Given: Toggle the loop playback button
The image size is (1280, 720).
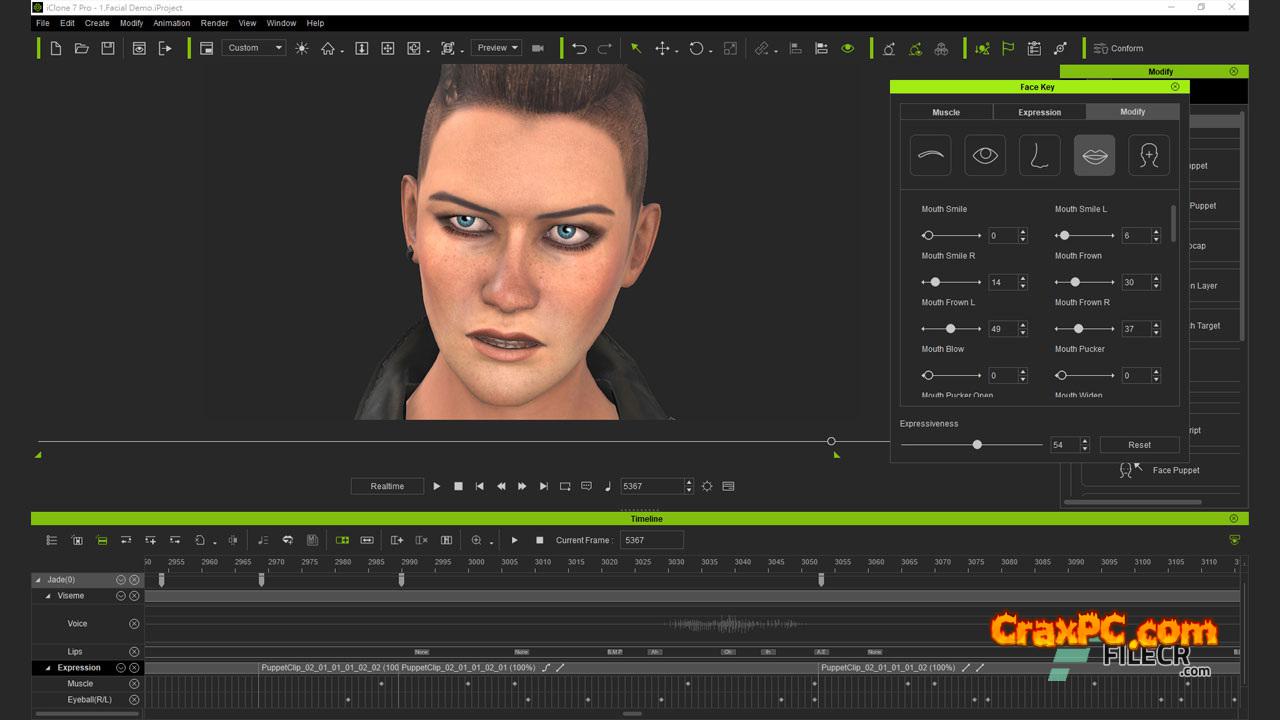Looking at the screenshot, I should tap(565, 486).
